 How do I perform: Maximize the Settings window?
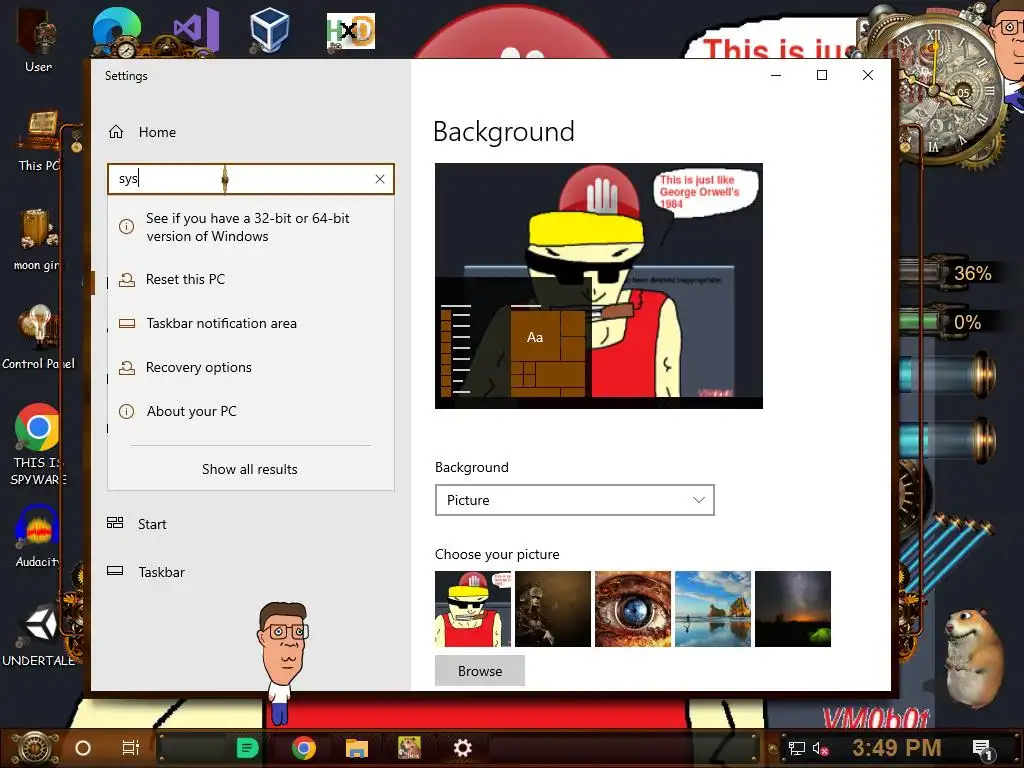pyautogui.click(x=822, y=75)
